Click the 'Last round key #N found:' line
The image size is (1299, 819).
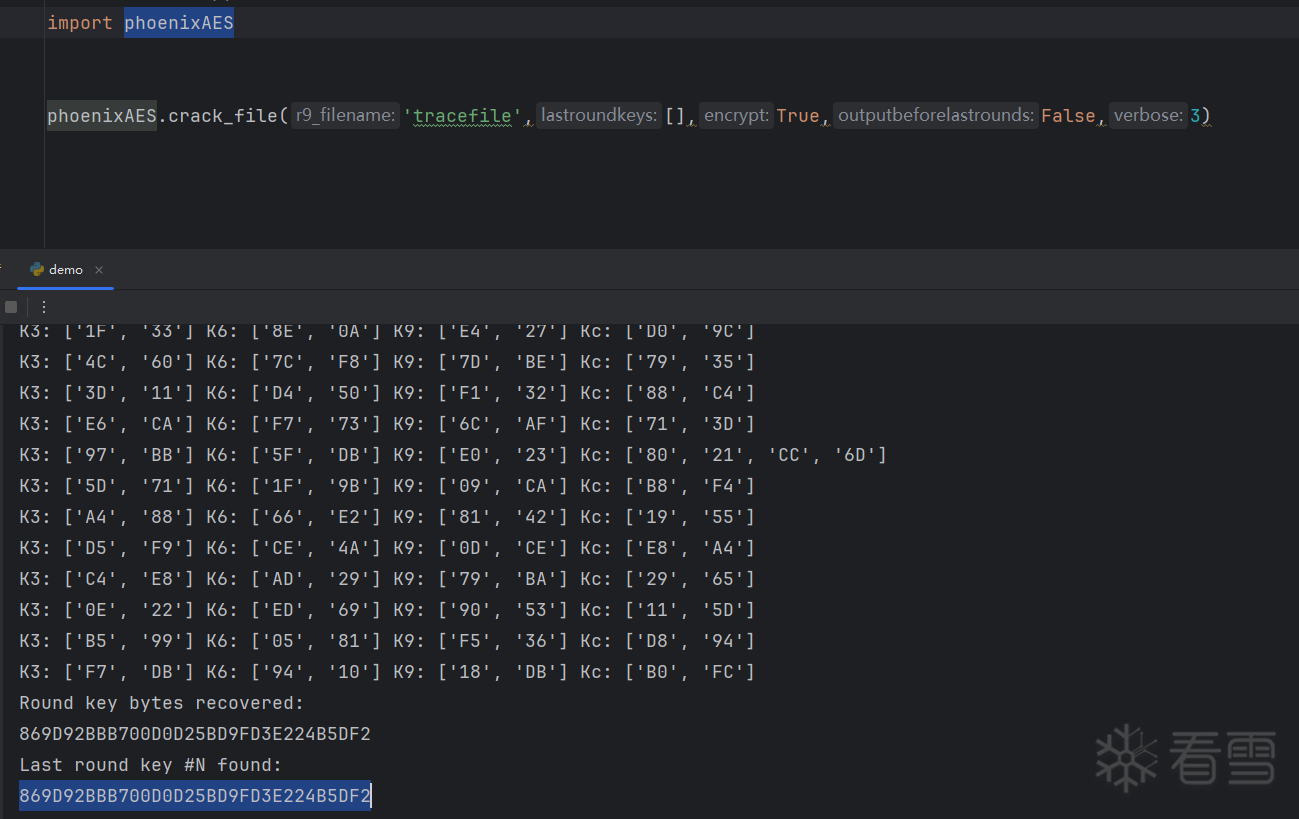(151, 765)
